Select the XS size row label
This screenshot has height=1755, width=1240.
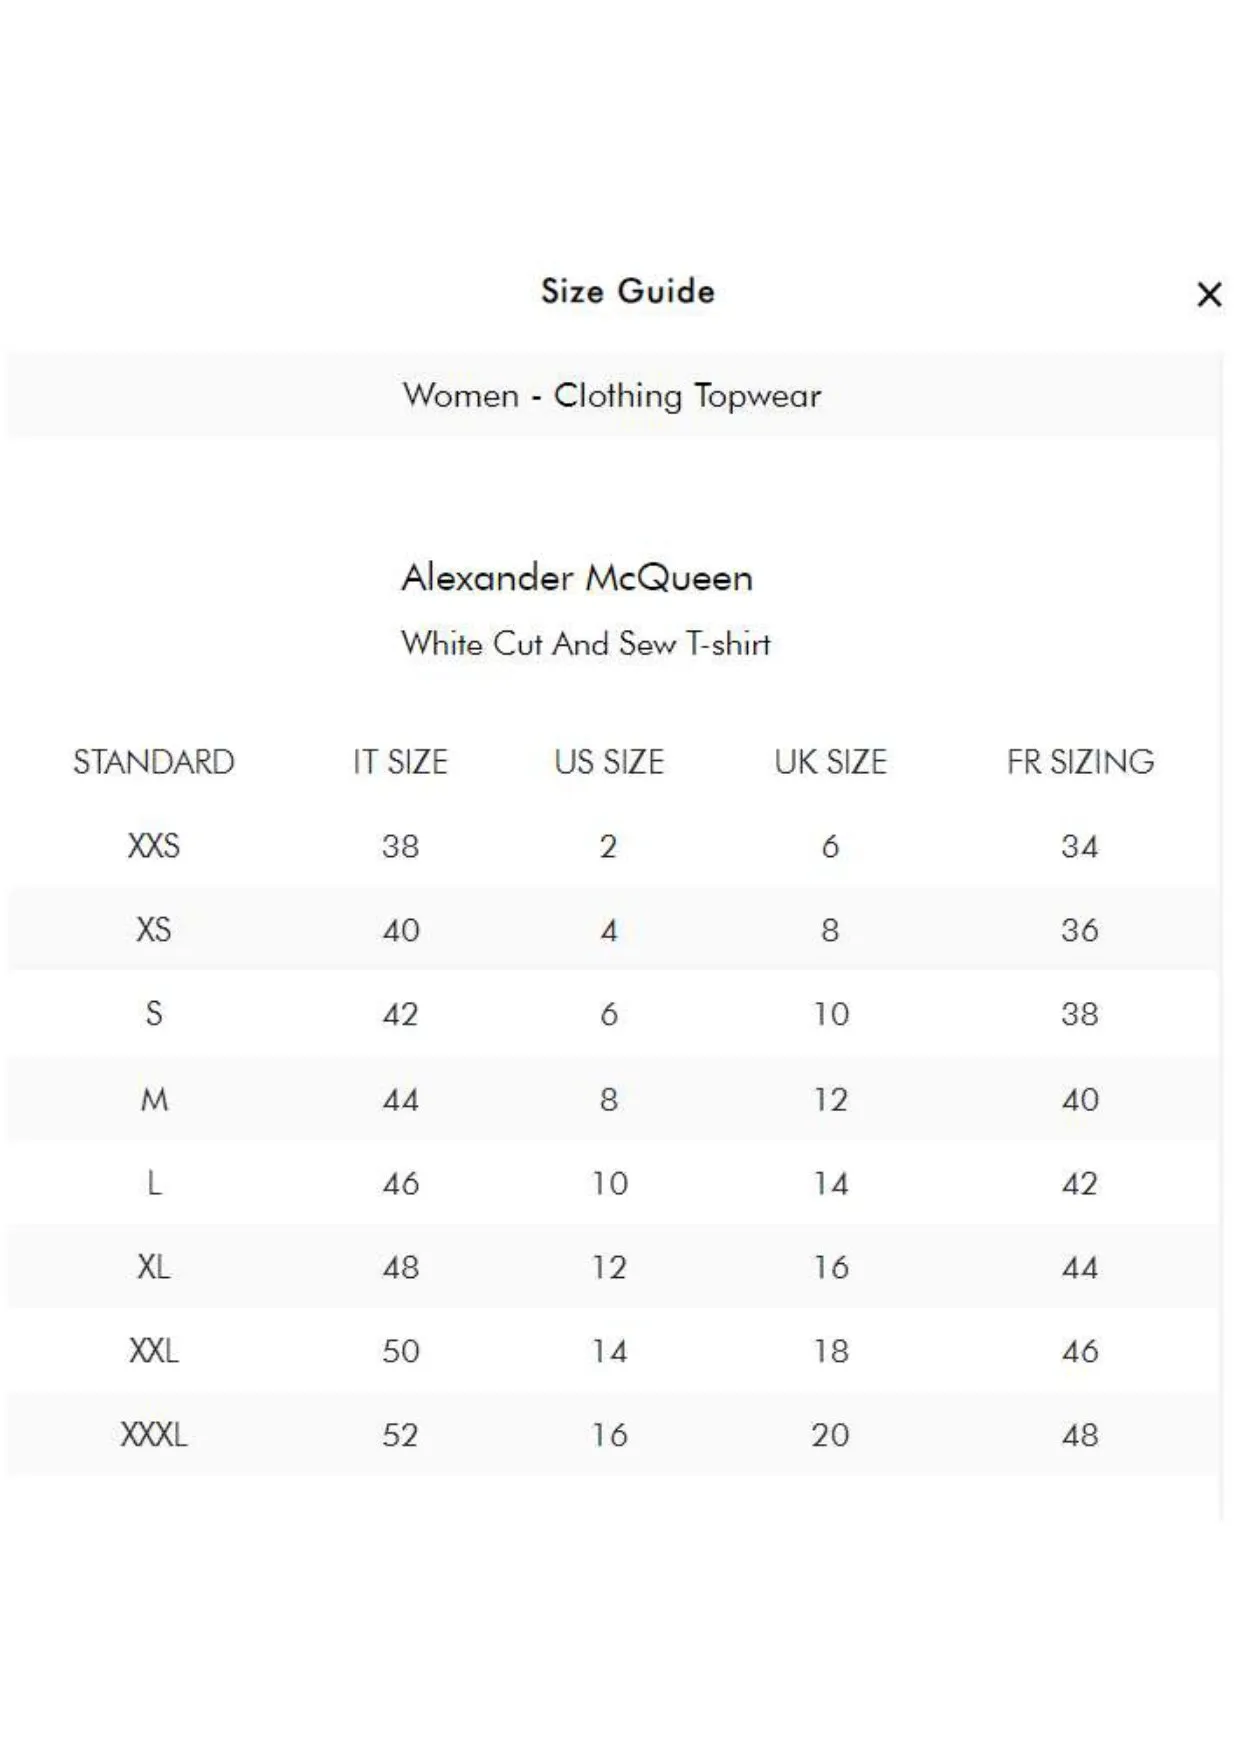point(154,930)
